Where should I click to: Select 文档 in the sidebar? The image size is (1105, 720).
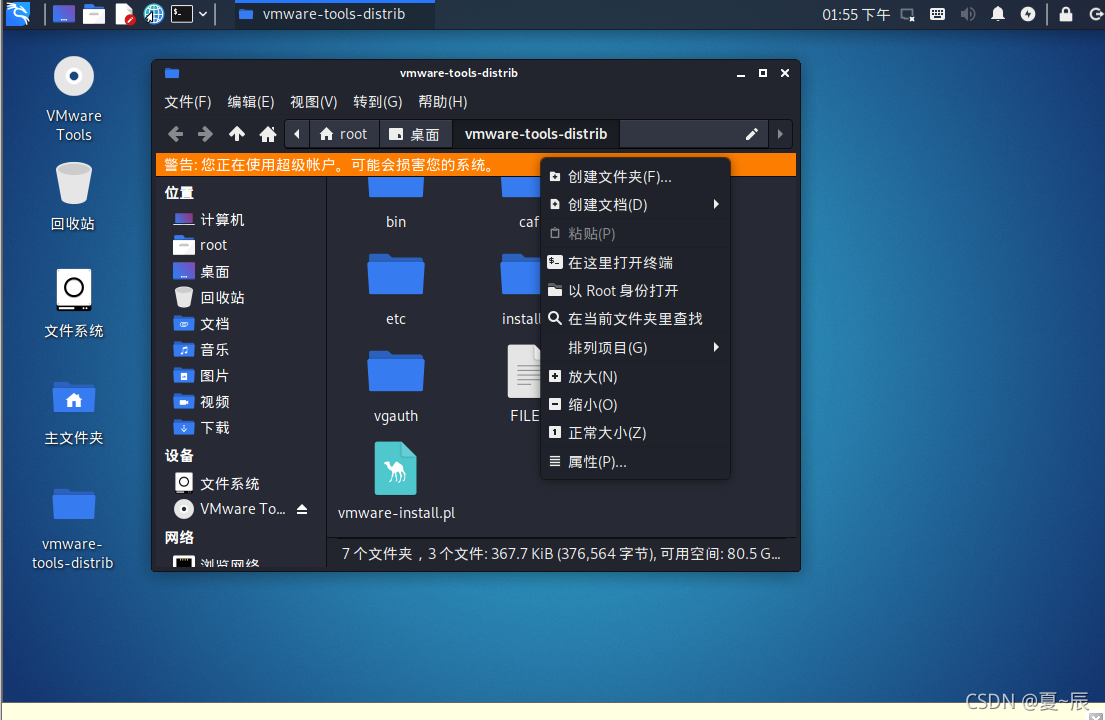point(202,323)
